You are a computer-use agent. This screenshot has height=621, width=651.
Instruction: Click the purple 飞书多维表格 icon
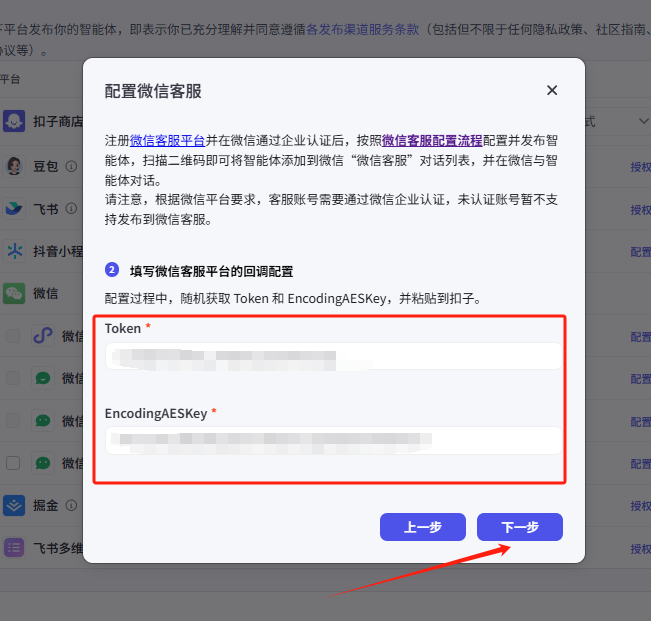[x=14, y=547]
